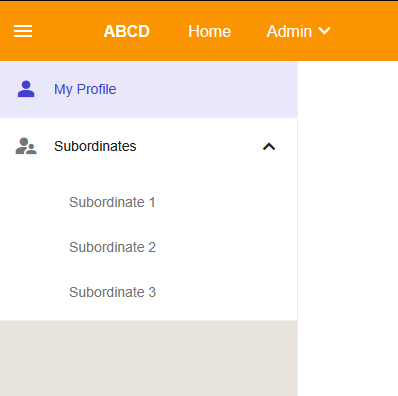This screenshot has width=398, height=396.
Task: Select the My Profile text label
Action: [85, 89]
